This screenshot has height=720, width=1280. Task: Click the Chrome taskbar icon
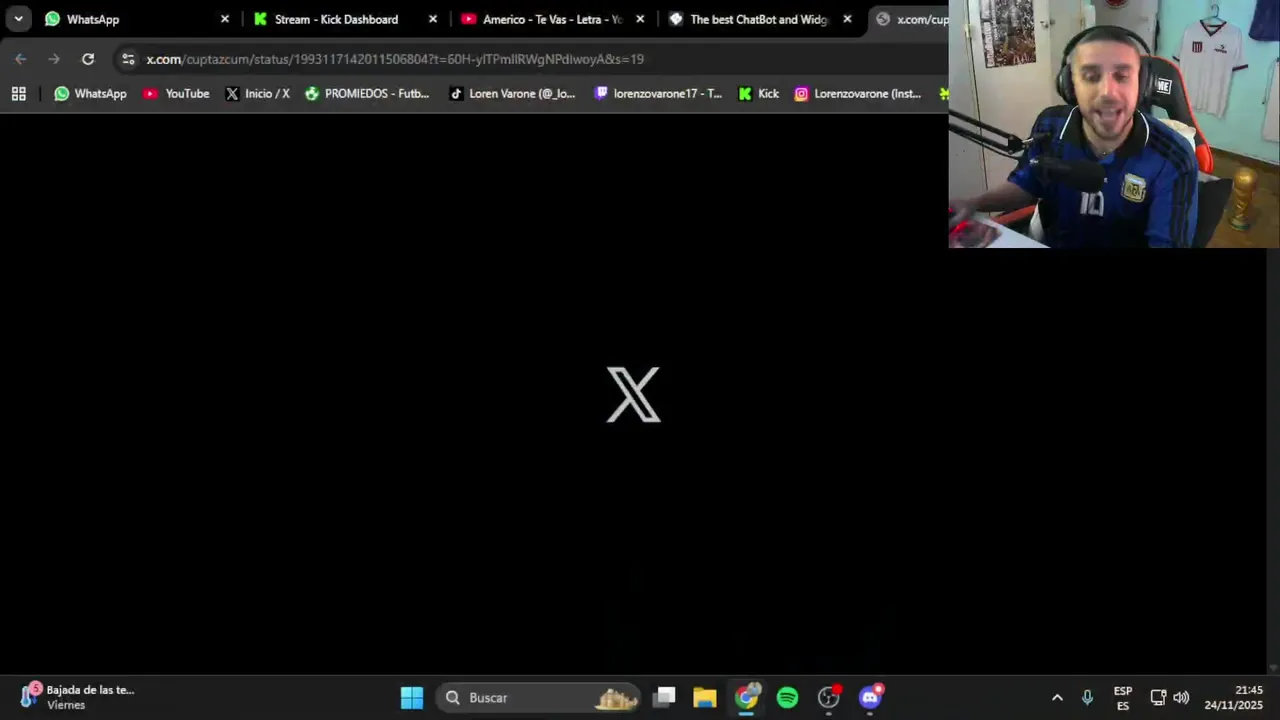point(747,697)
